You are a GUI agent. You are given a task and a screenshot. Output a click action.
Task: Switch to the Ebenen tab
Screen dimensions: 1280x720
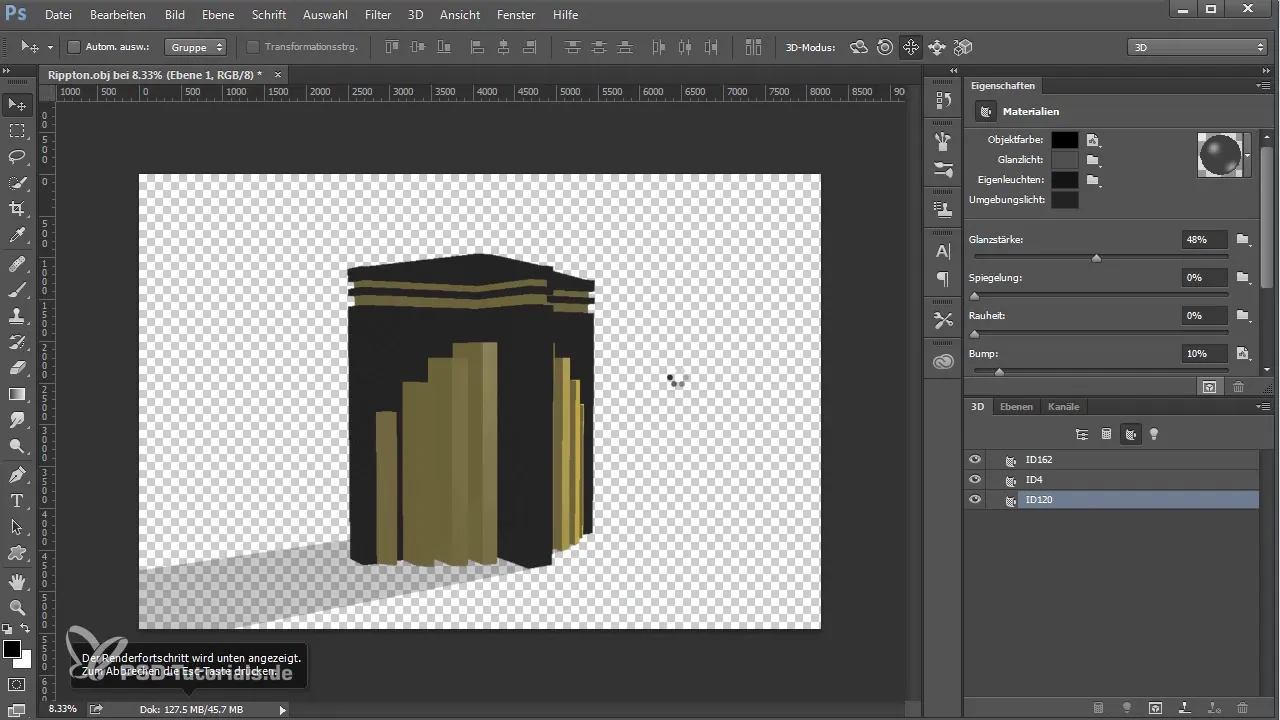click(x=1016, y=407)
